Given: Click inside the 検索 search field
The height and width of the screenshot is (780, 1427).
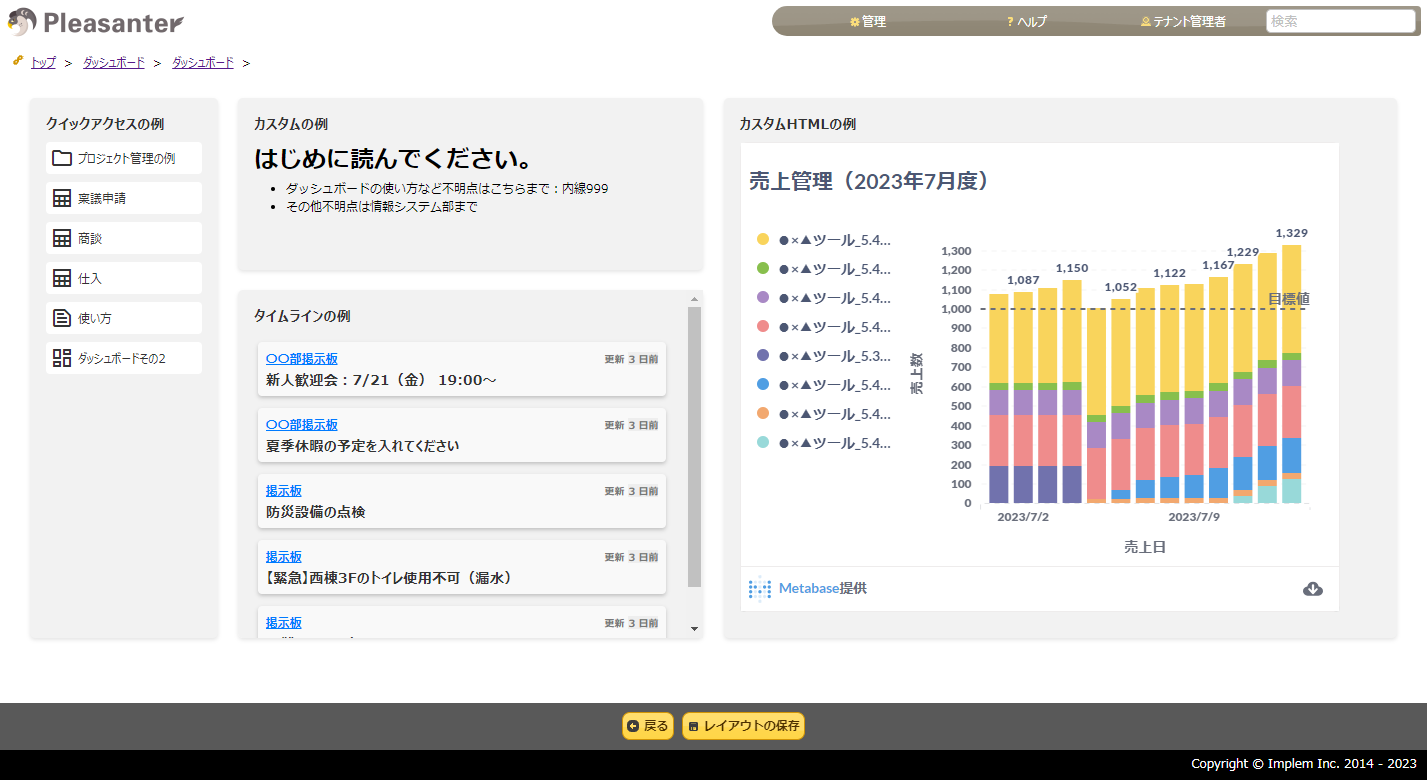Looking at the screenshot, I should pyautogui.click(x=1340, y=19).
